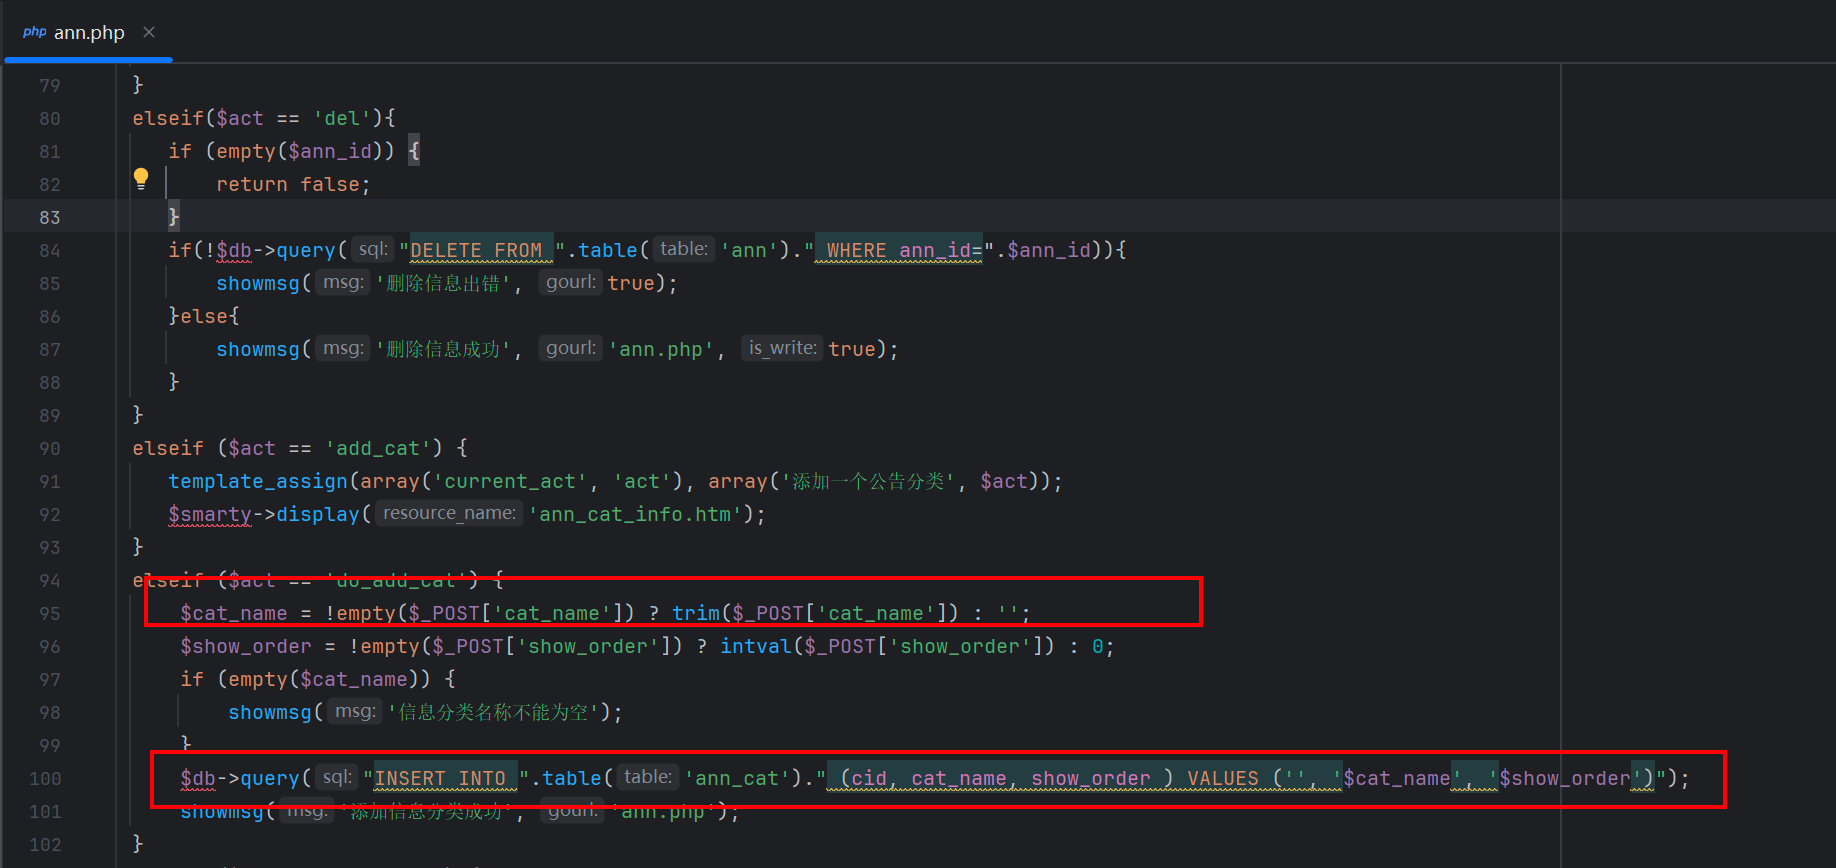1836x868 pixels.
Task: Click showmsg call on line 85
Action: 257,283
